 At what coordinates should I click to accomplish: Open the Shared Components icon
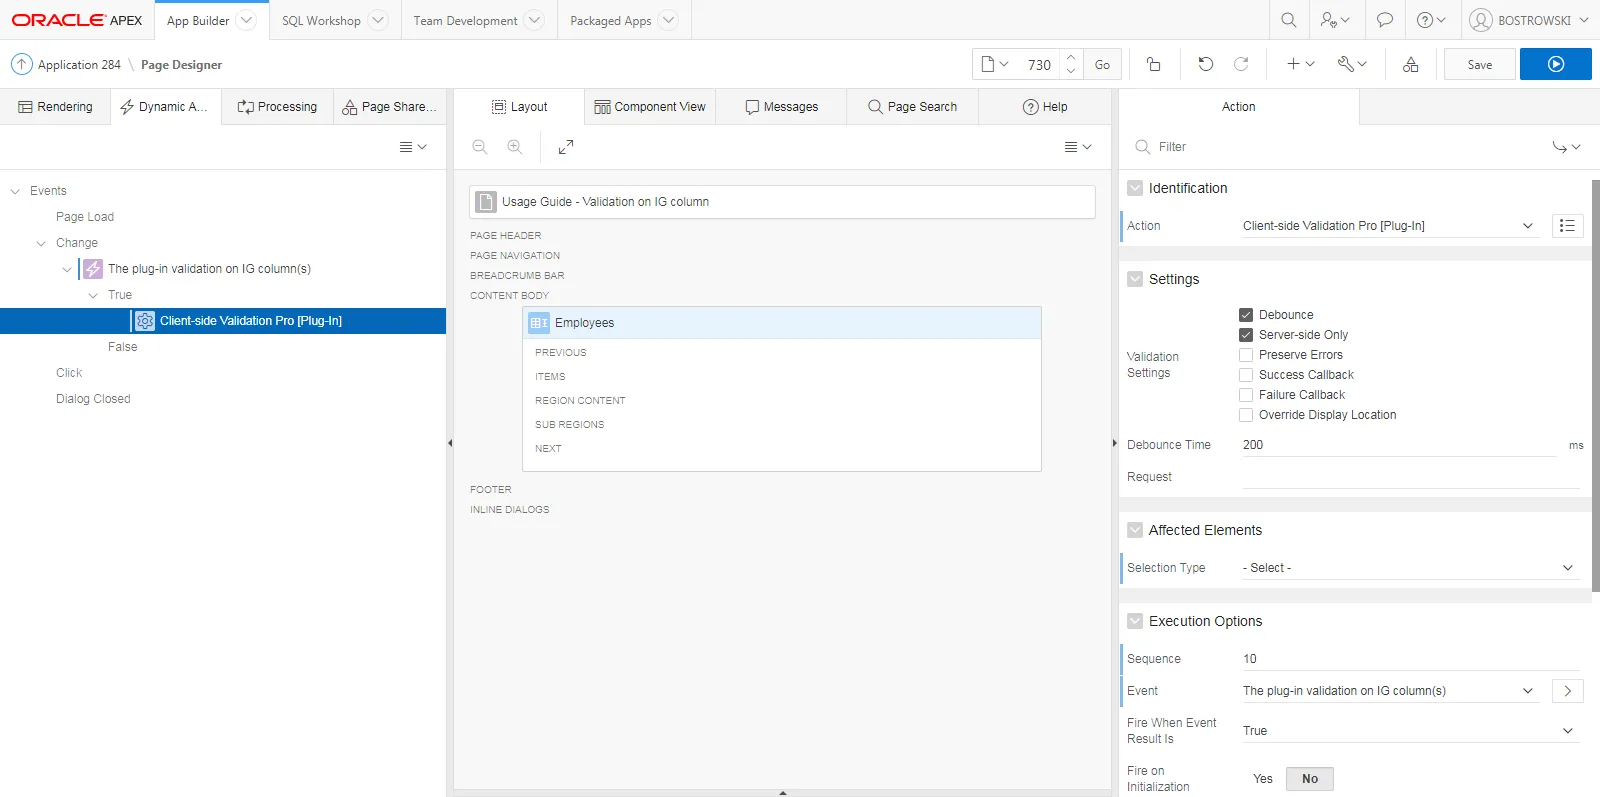[1410, 64]
